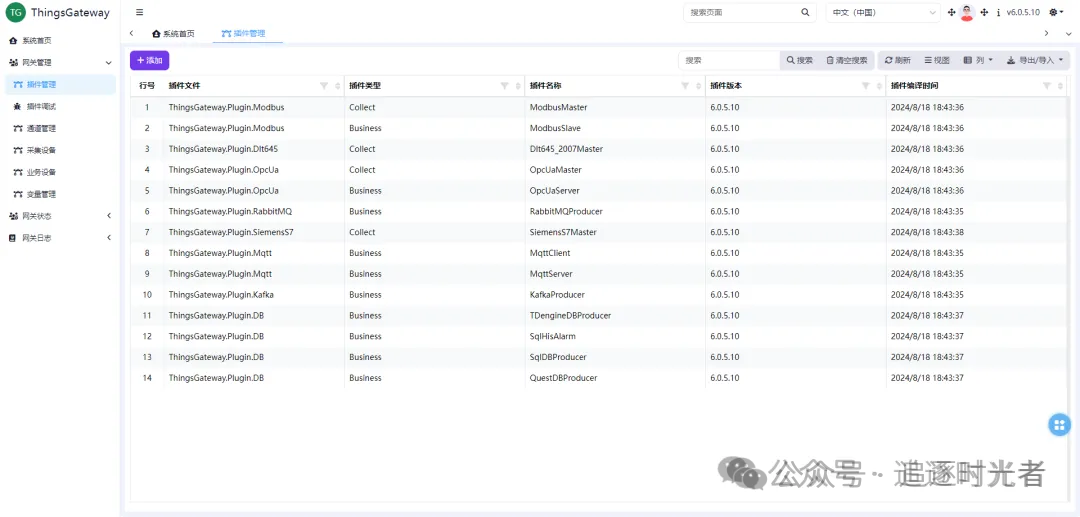Click the 清空搜索 button
The width and height of the screenshot is (1080, 517).
pyautogui.click(x=847, y=61)
